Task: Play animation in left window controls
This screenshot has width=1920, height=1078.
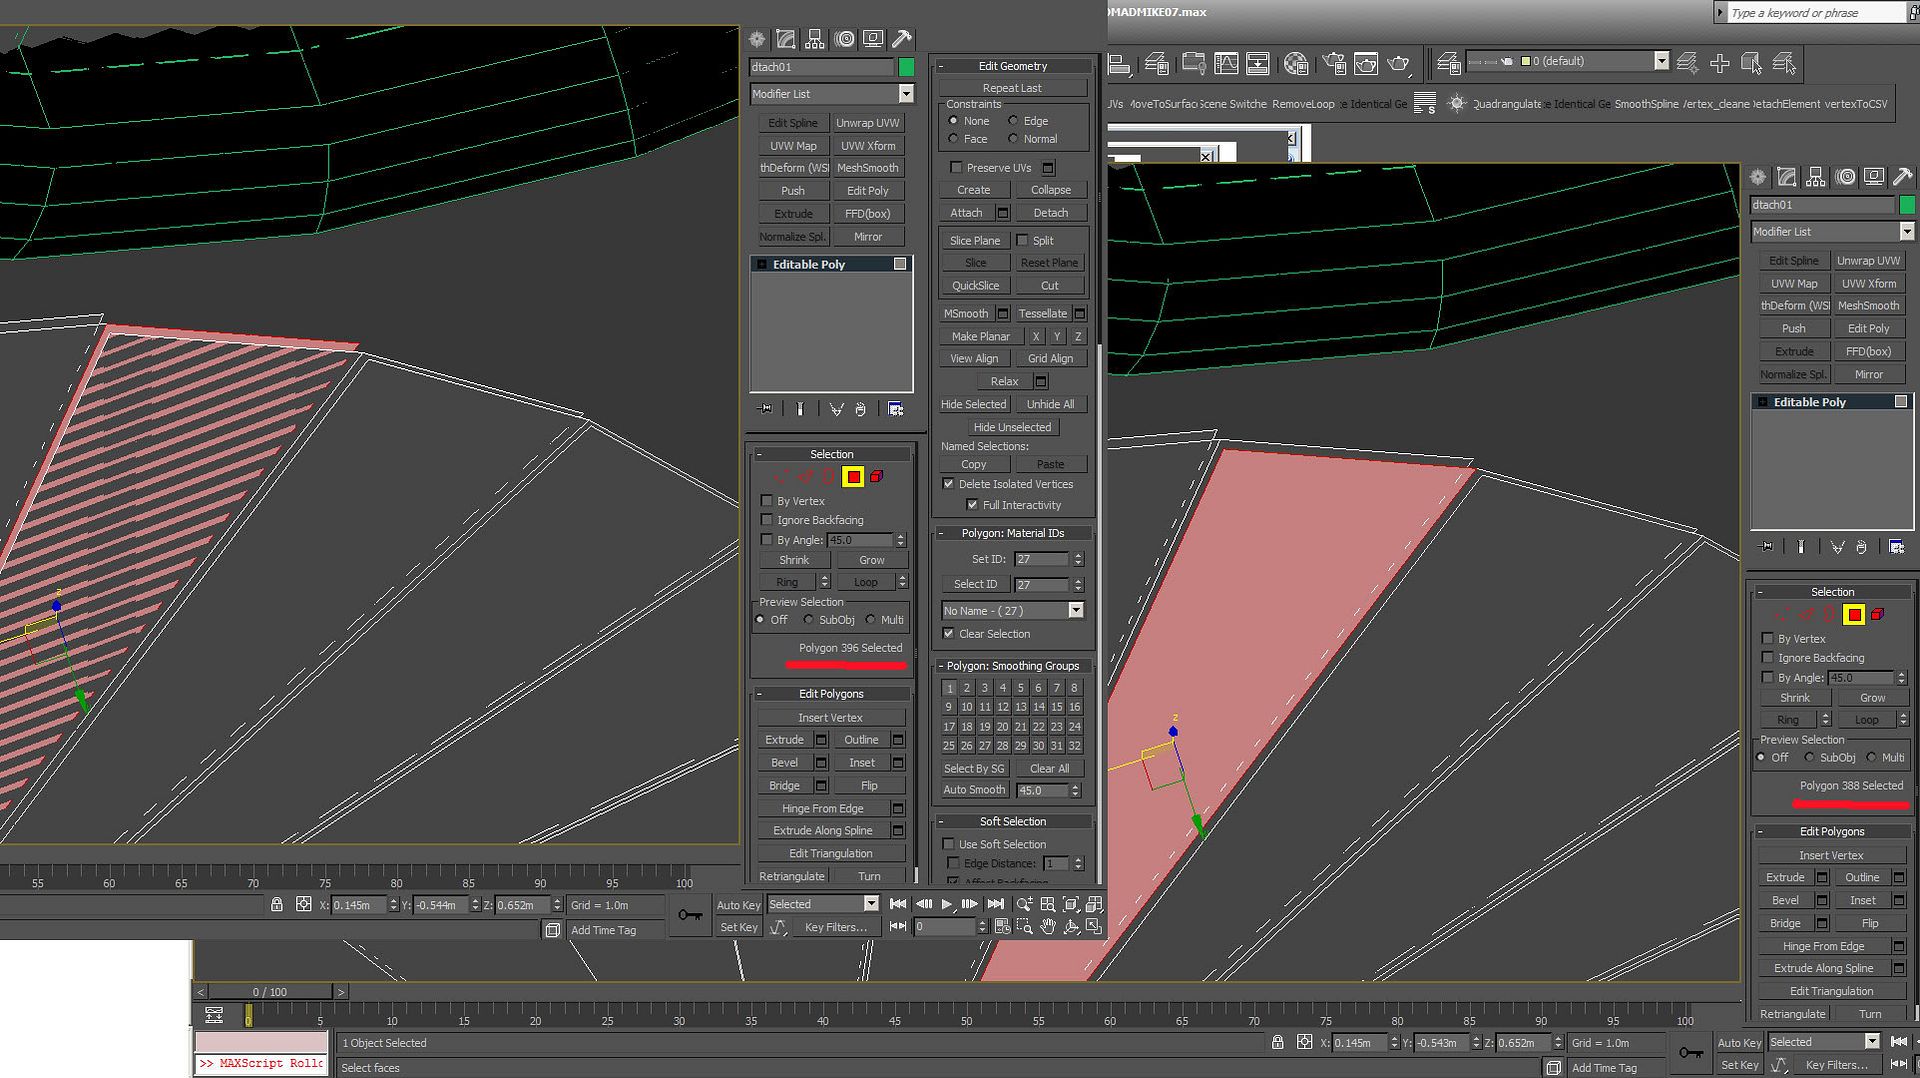Action: [947, 904]
